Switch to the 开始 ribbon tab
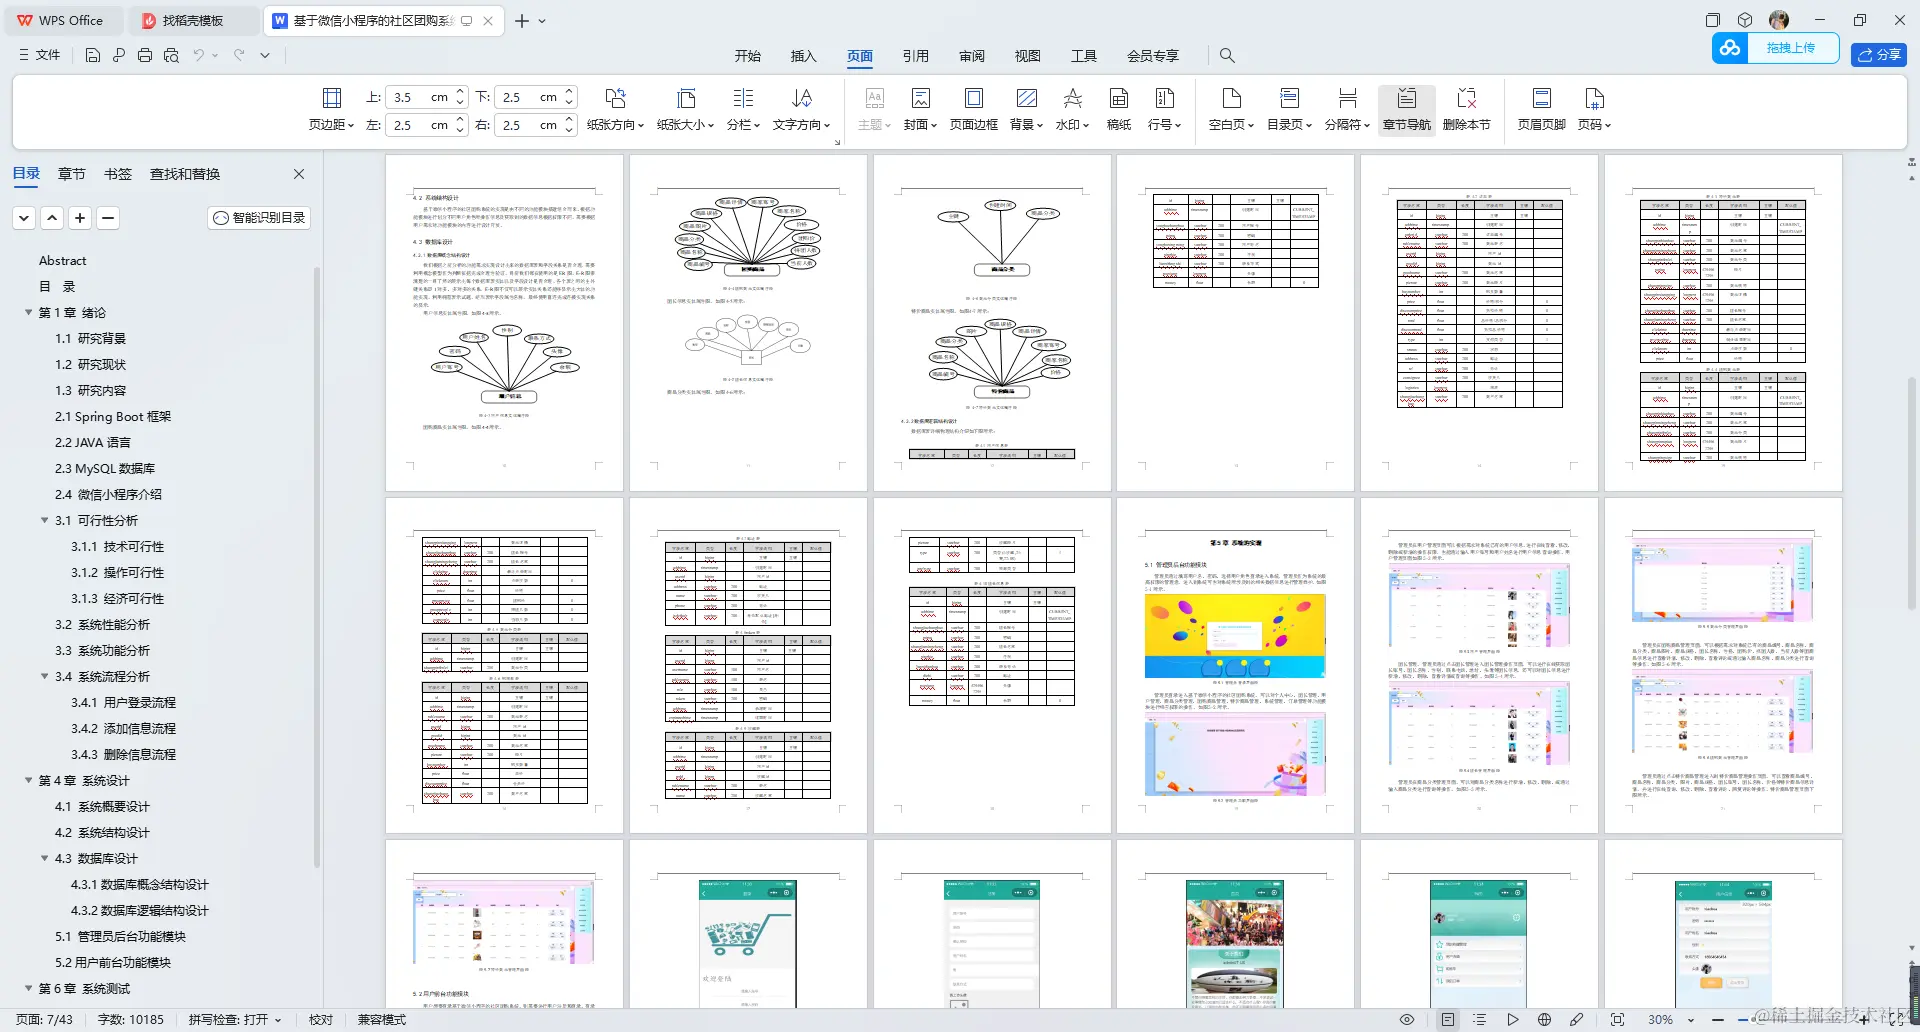Screen dimensions: 1920x1032 pos(748,56)
